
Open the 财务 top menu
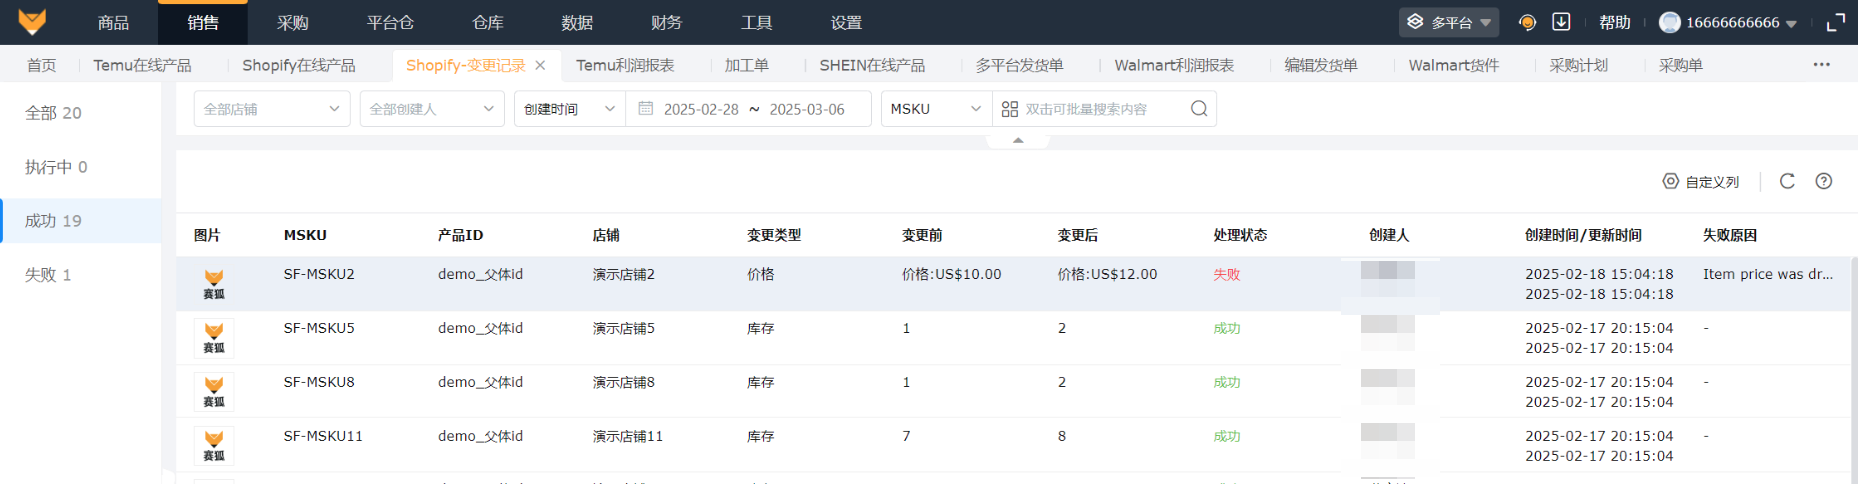[666, 22]
